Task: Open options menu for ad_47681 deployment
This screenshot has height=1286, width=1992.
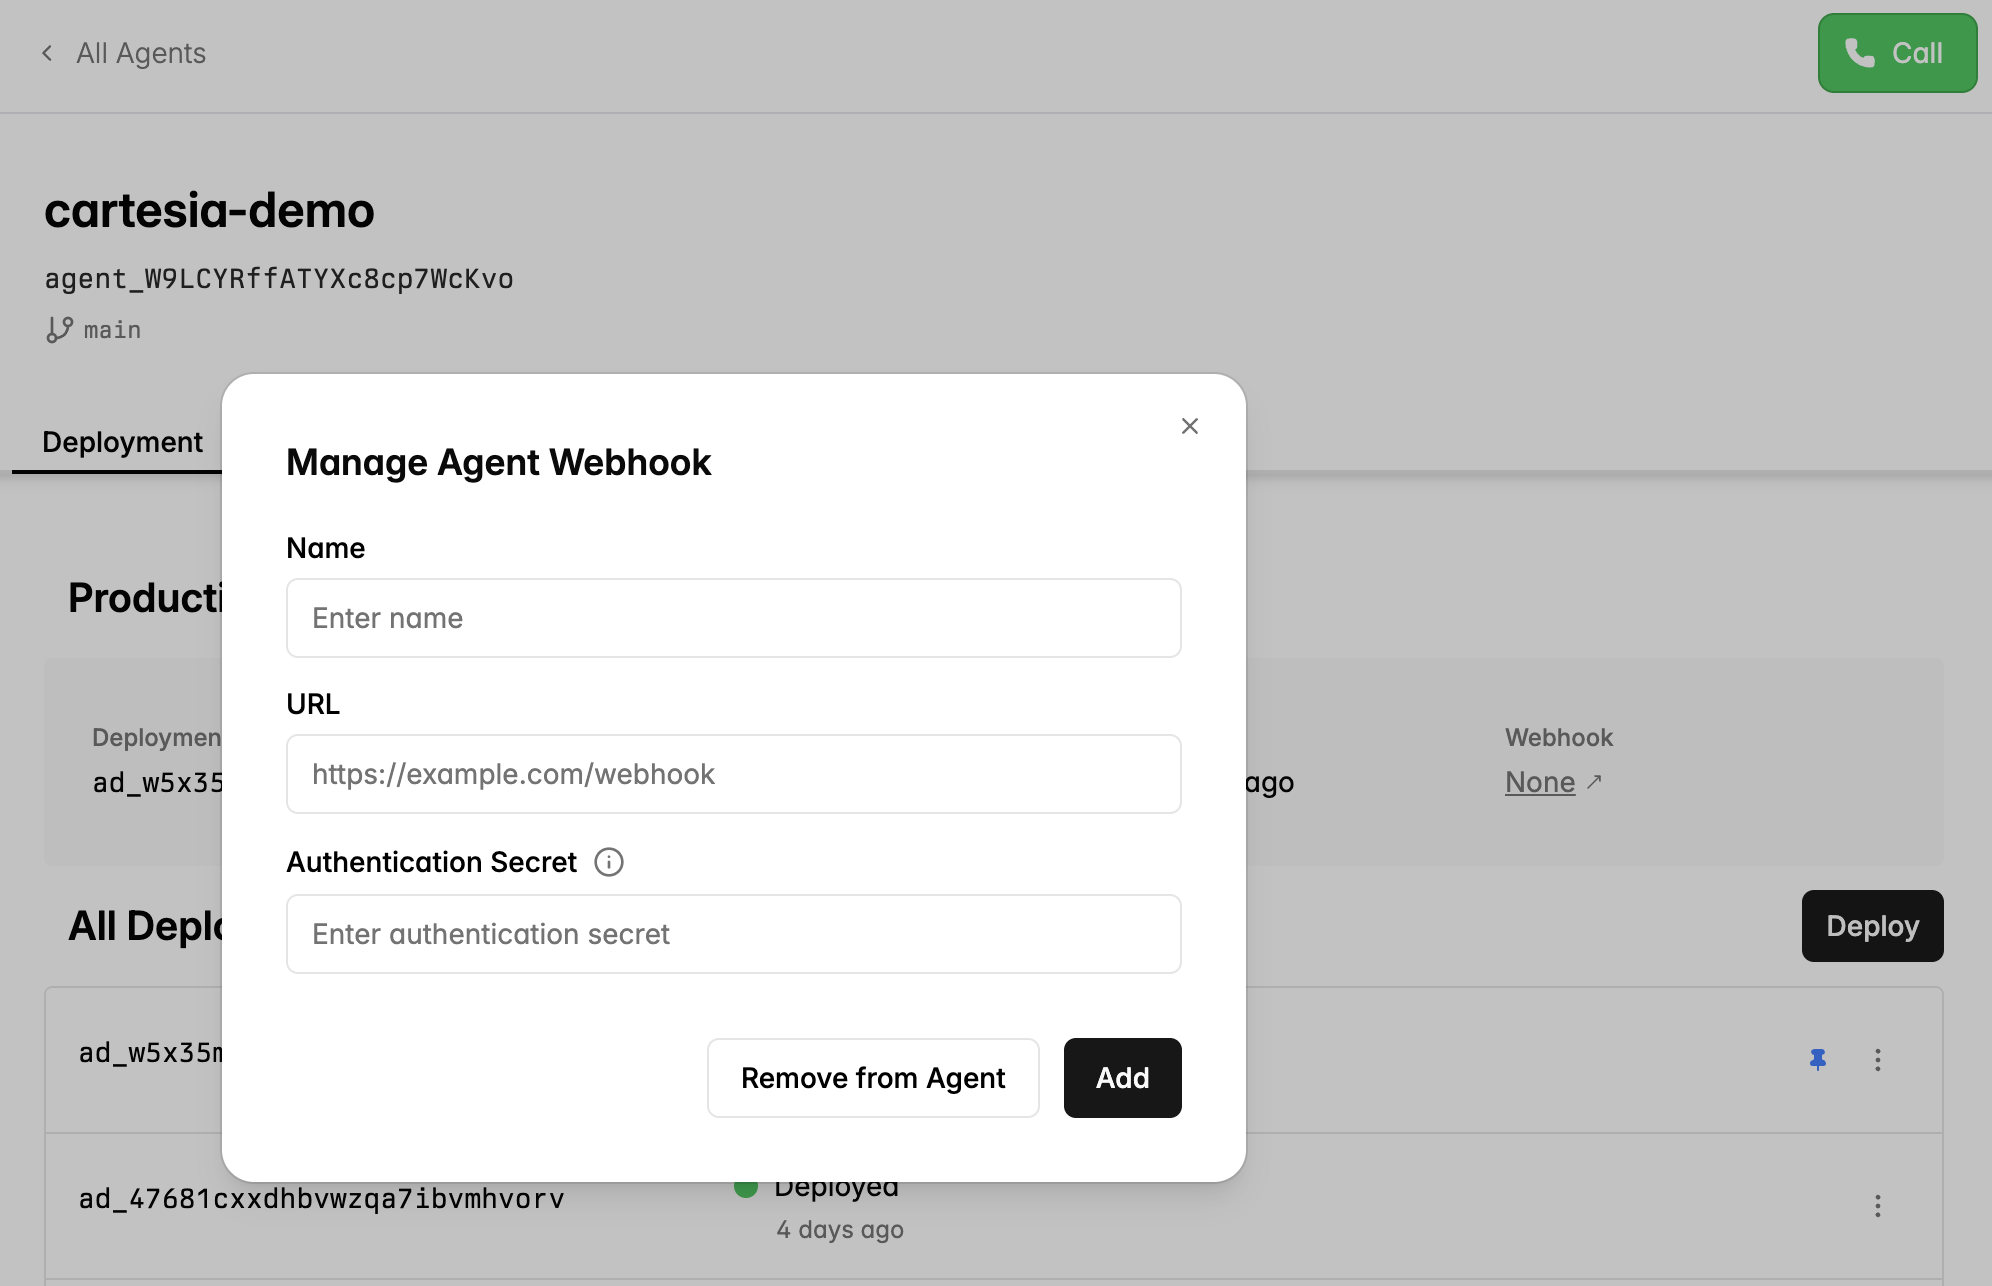Action: [x=1877, y=1207]
